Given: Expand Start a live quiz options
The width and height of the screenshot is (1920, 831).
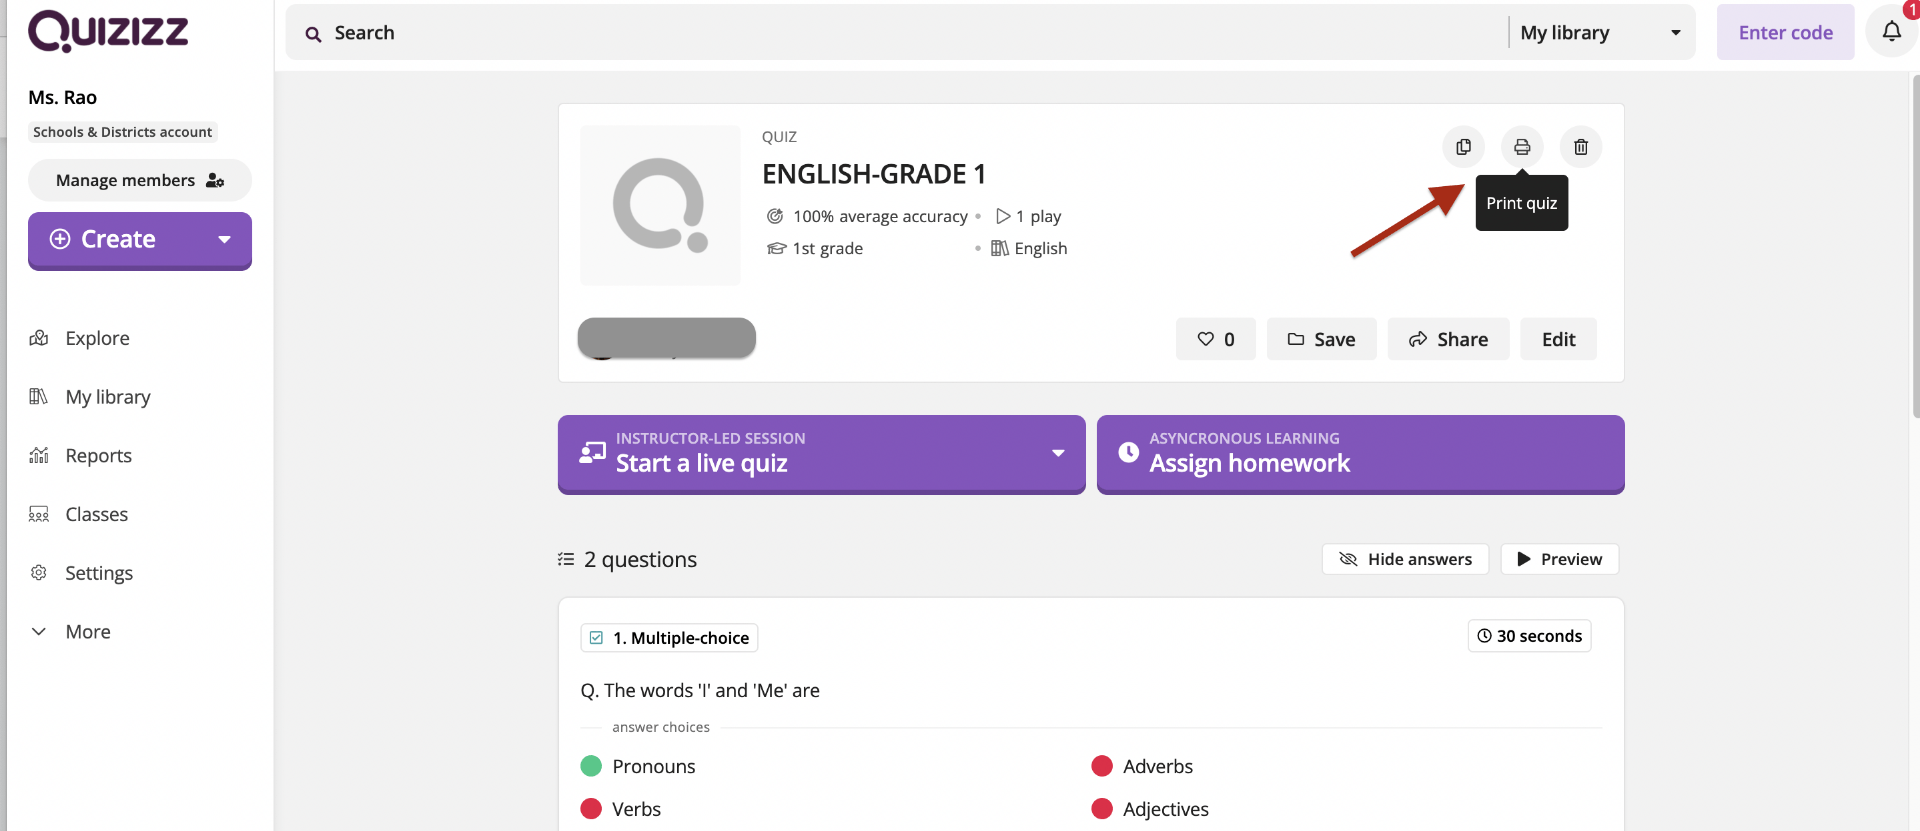Looking at the screenshot, I should (x=1057, y=453).
